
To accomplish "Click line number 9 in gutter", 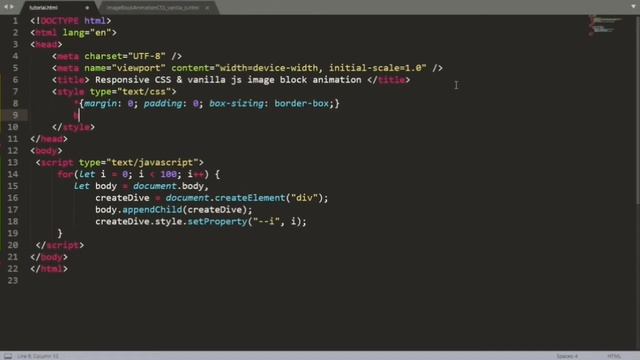I will point(15,115).
